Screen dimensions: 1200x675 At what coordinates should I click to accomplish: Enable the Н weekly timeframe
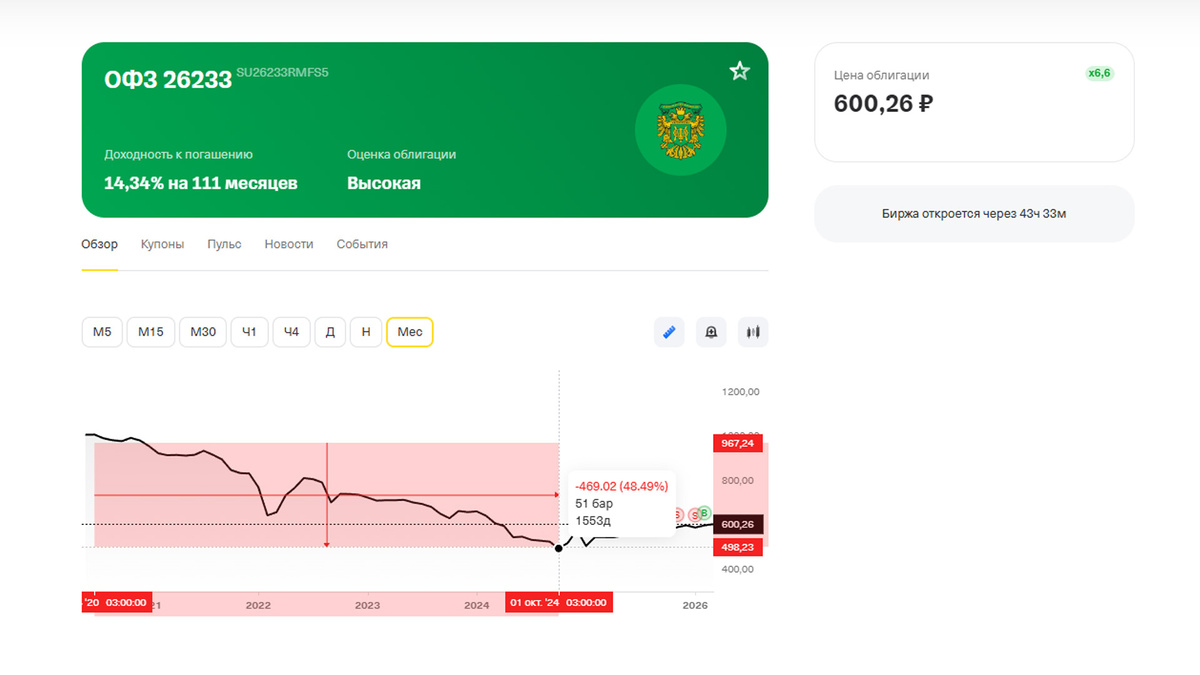click(366, 331)
